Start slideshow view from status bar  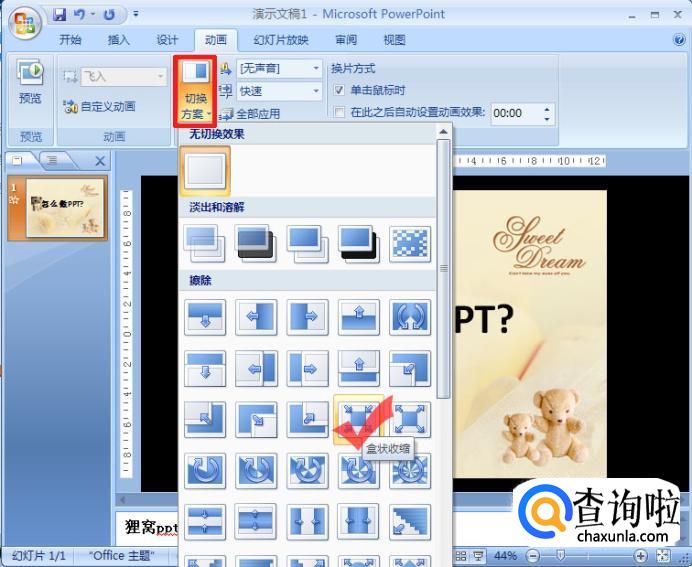(478, 556)
